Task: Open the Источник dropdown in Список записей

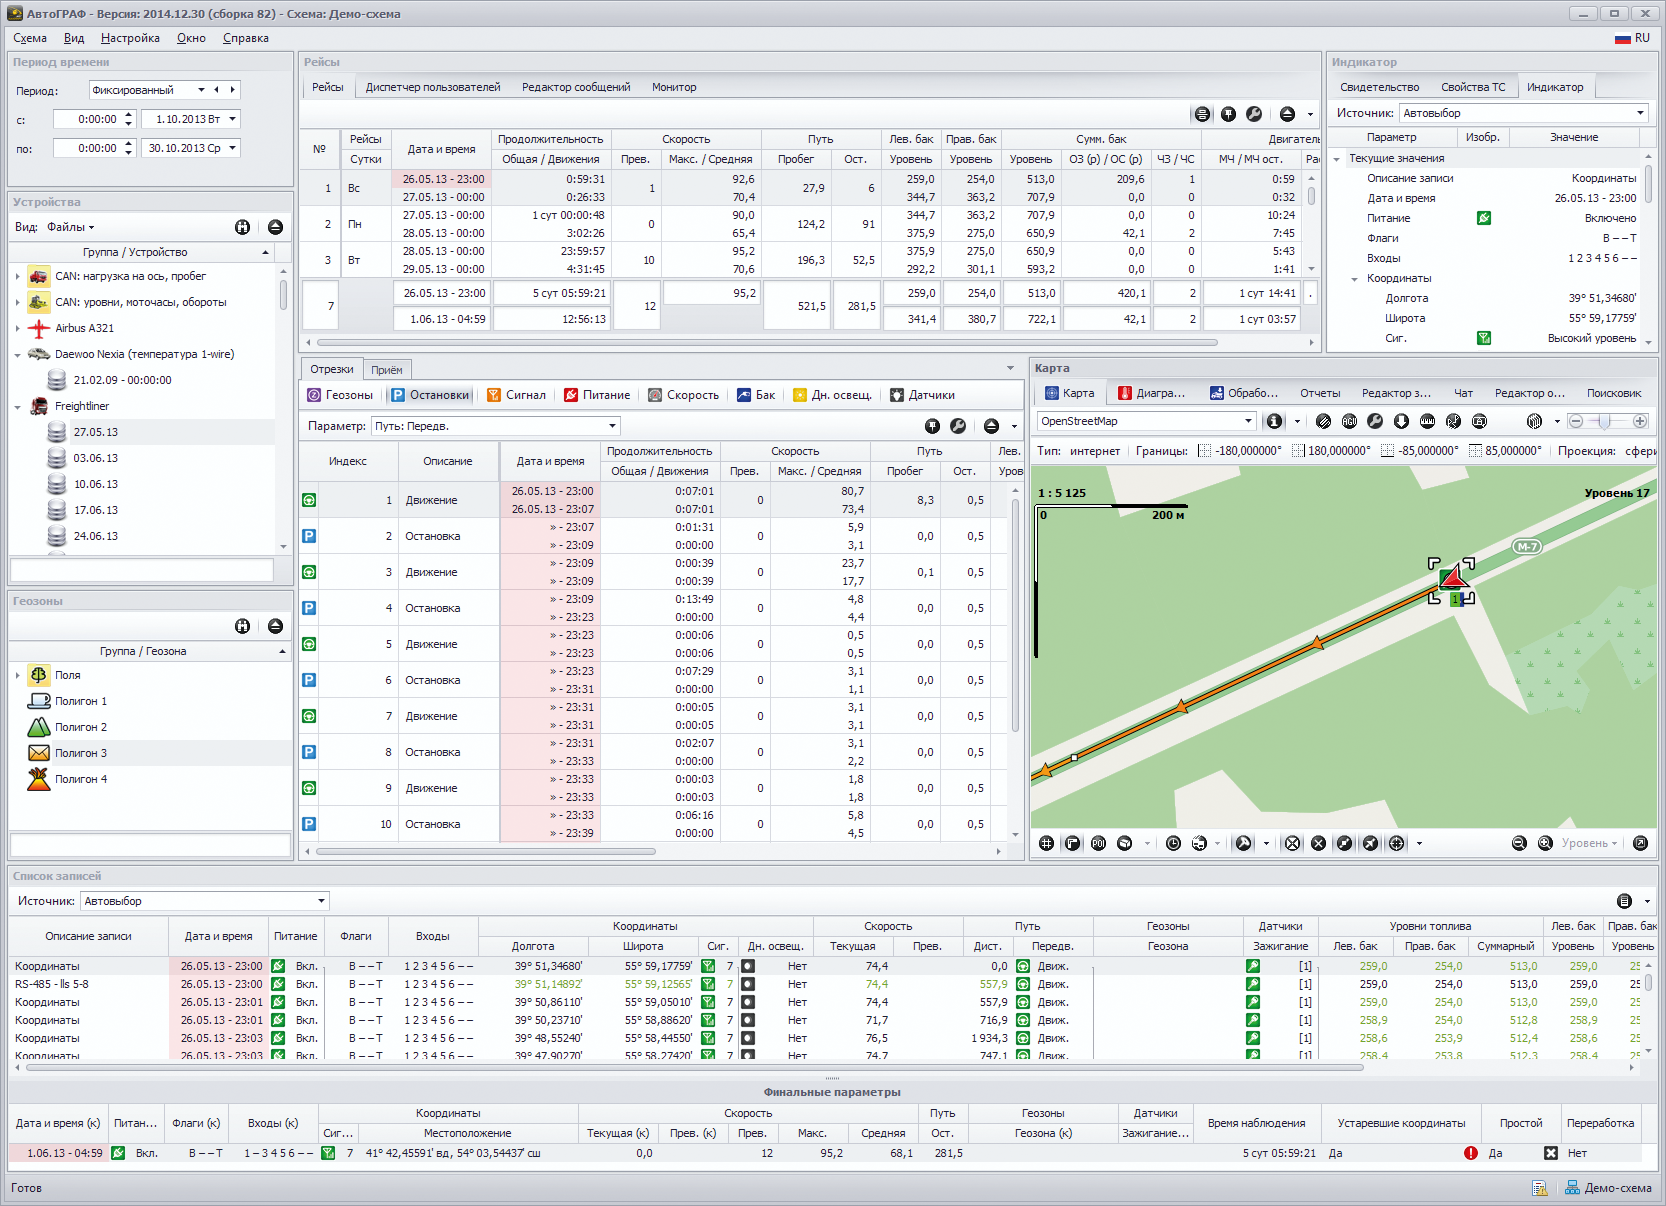Action: coord(321,901)
